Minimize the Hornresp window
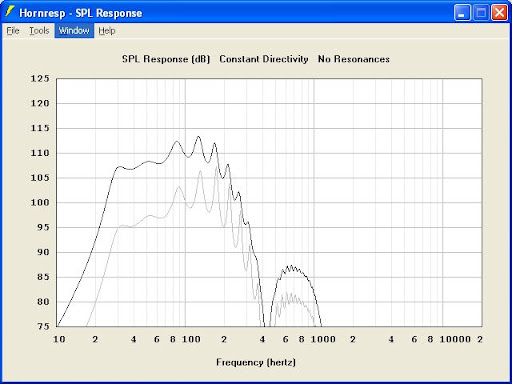 click(x=462, y=13)
